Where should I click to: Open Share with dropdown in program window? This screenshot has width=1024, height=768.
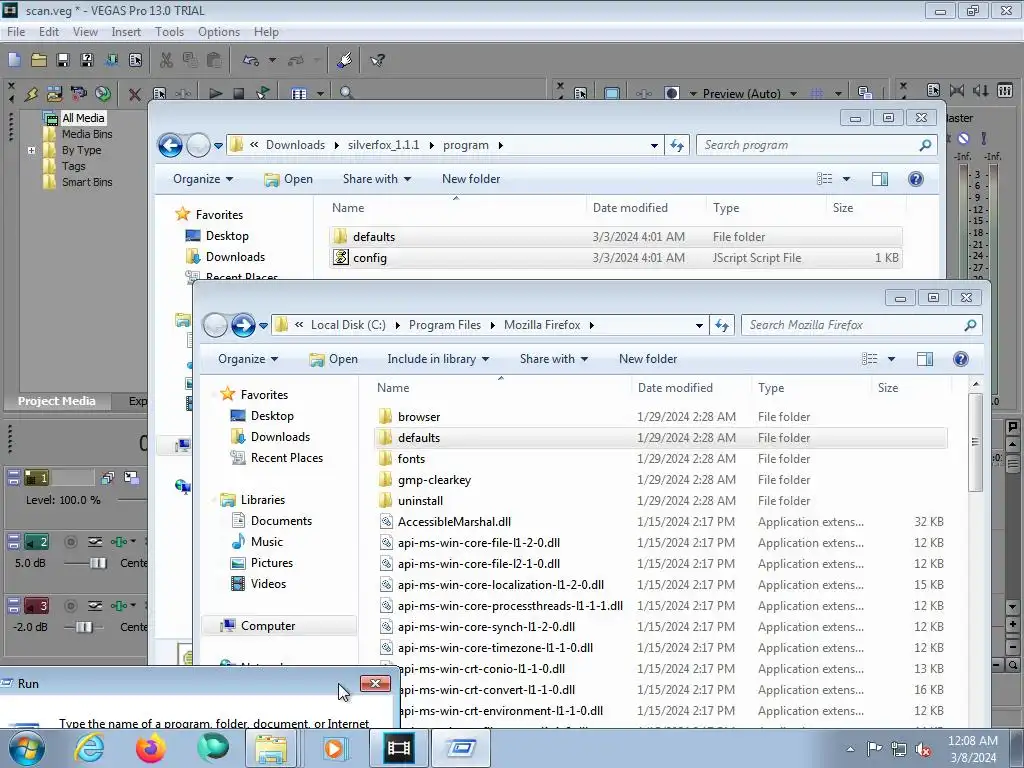tap(377, 179)
